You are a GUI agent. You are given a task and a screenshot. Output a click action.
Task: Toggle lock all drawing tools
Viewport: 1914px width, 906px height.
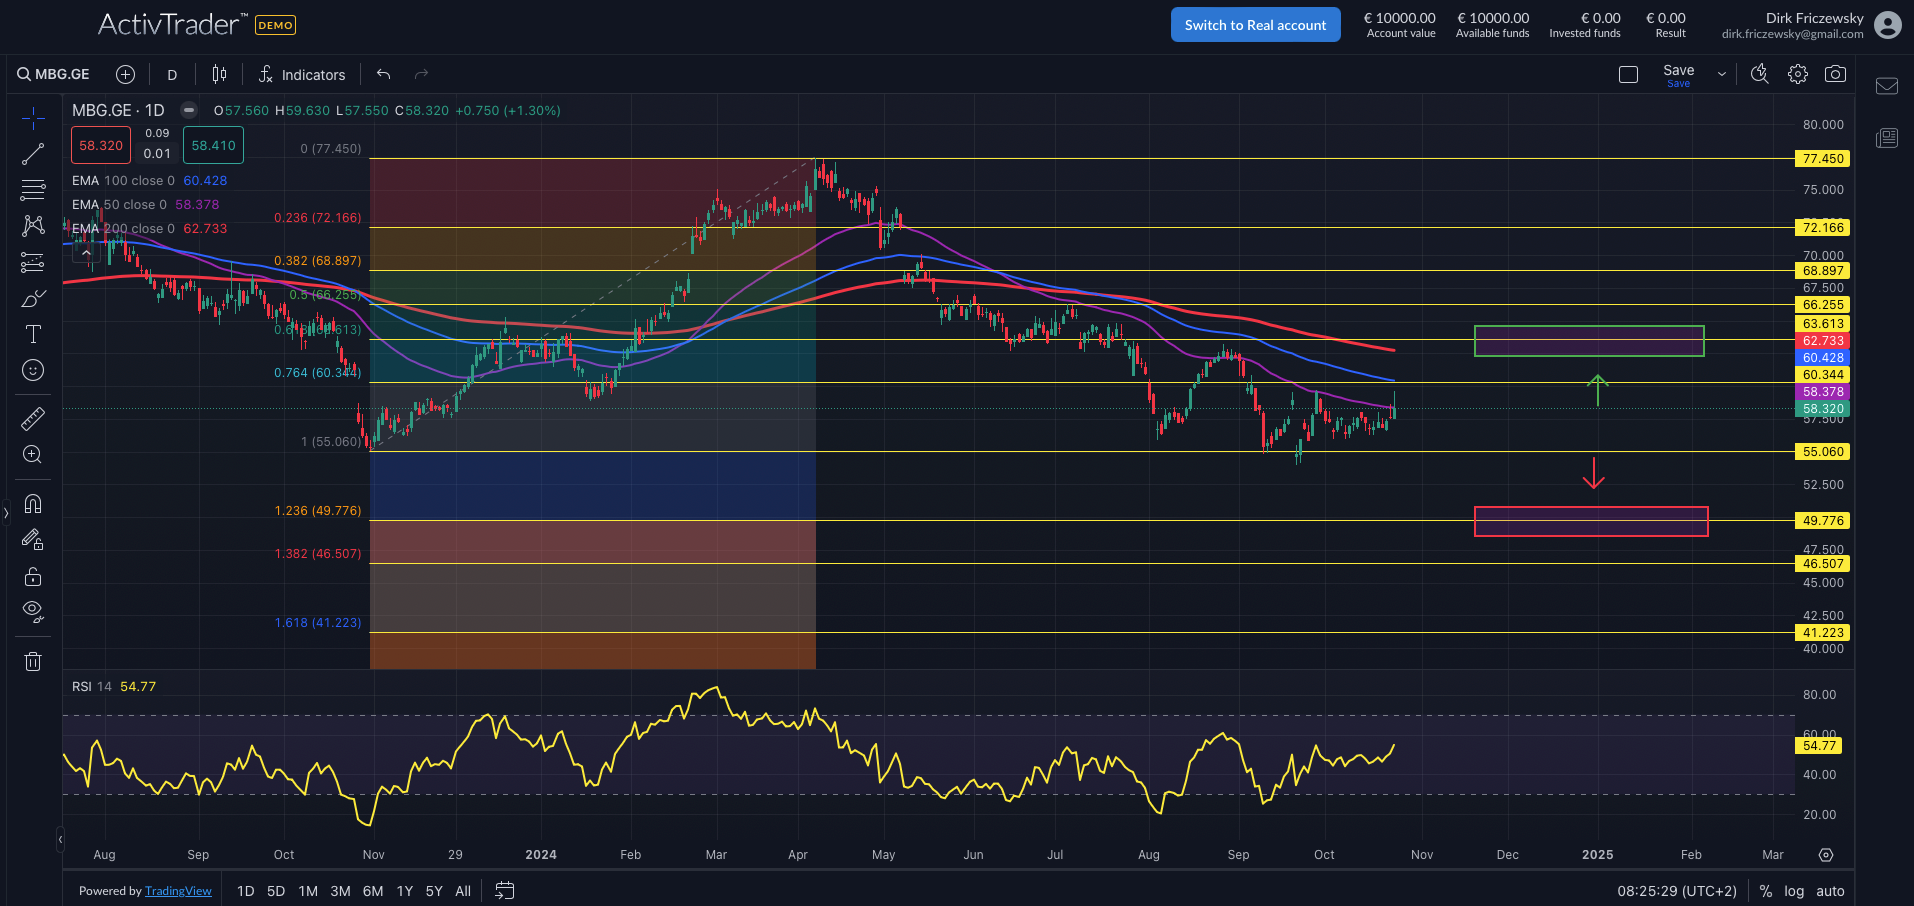point(33,576)
